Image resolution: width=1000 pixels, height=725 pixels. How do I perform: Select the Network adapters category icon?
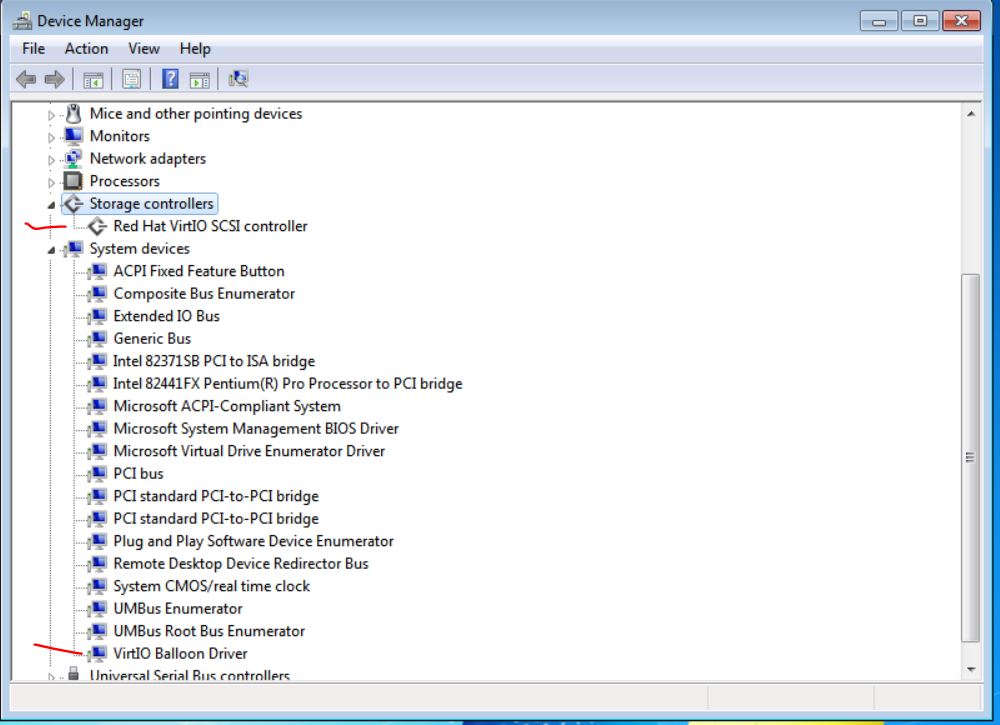(73, 158)
